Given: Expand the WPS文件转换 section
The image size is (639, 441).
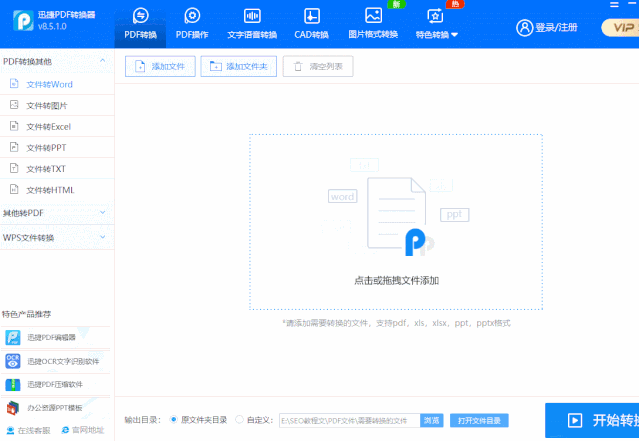Looking at the screenshot, I should (57, 237).
